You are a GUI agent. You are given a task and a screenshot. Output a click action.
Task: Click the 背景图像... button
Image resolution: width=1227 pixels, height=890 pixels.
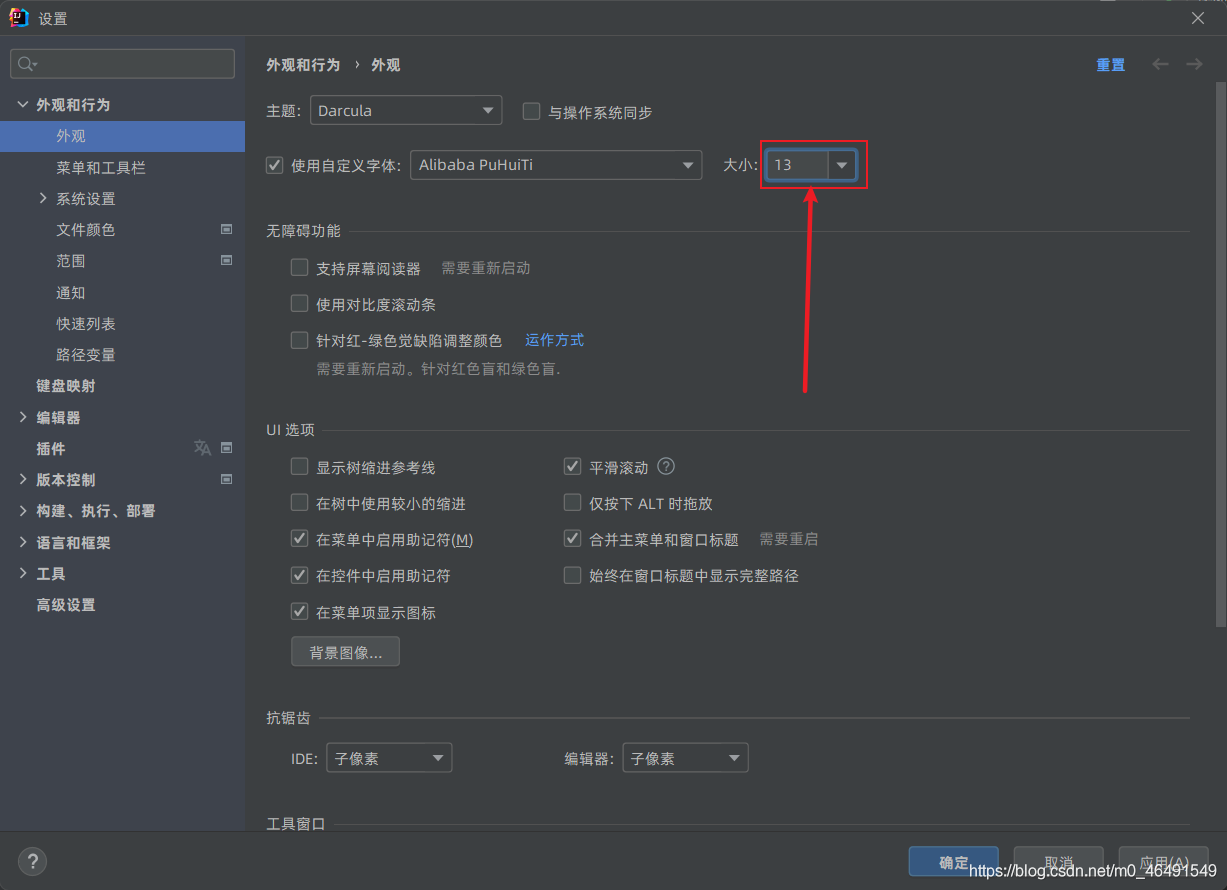pos(345,652)
